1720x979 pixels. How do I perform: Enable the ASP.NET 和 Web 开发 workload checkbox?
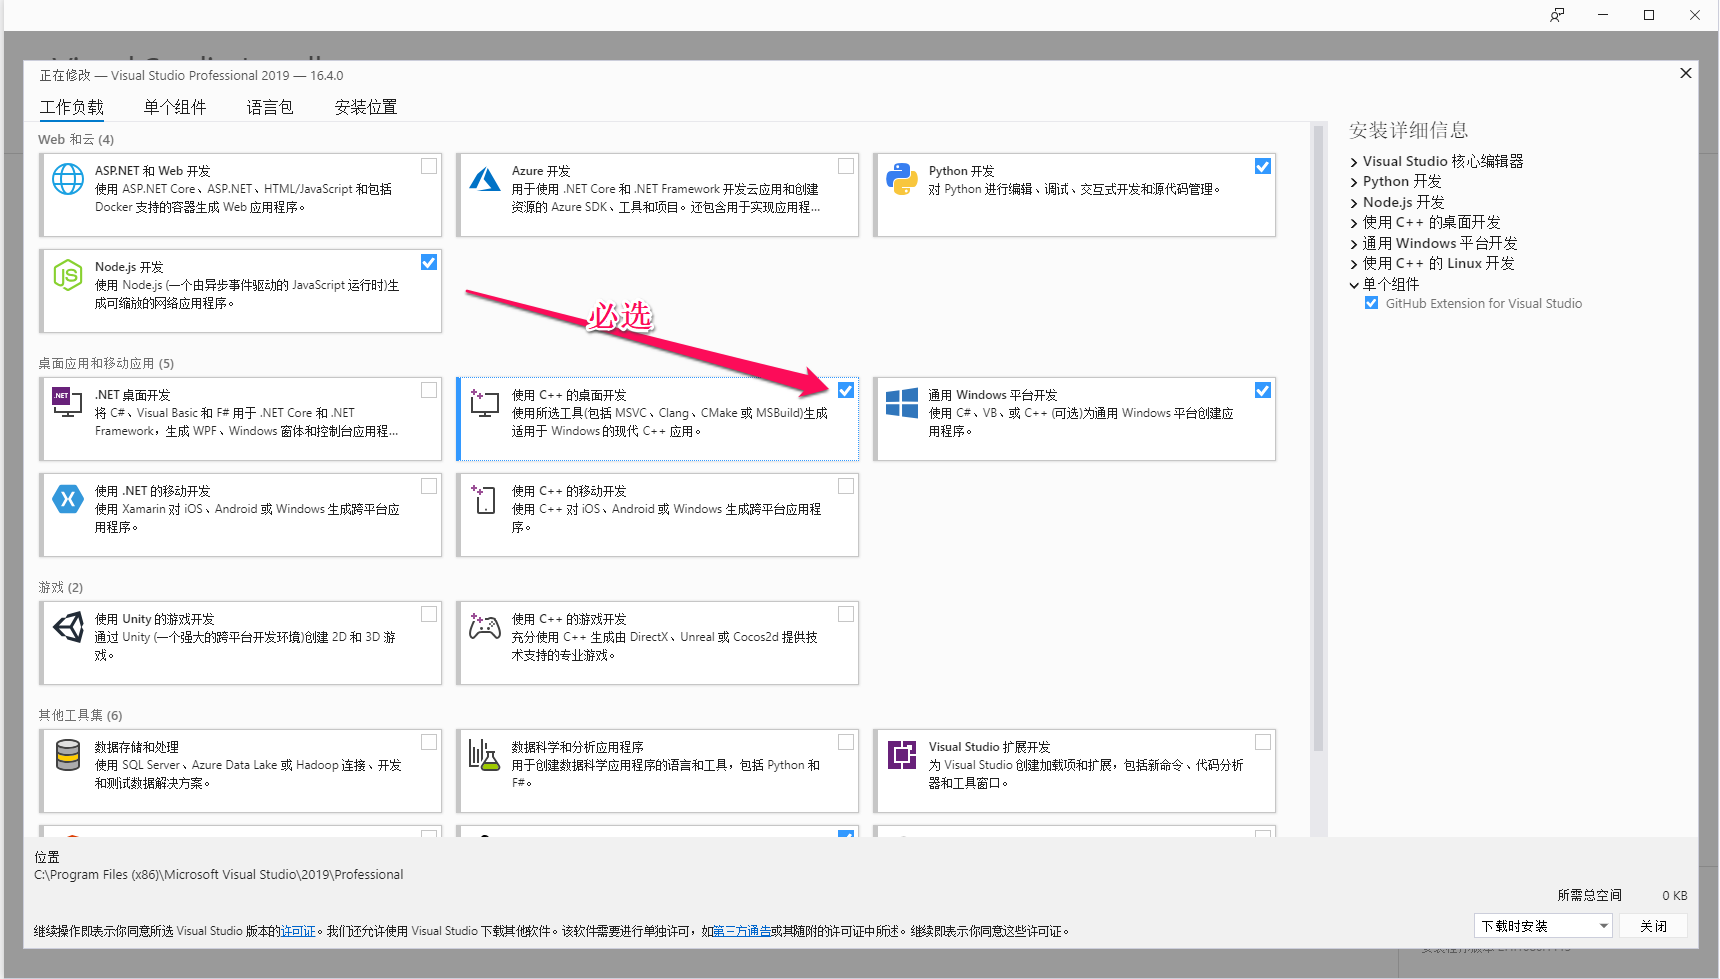coord(429,166)
